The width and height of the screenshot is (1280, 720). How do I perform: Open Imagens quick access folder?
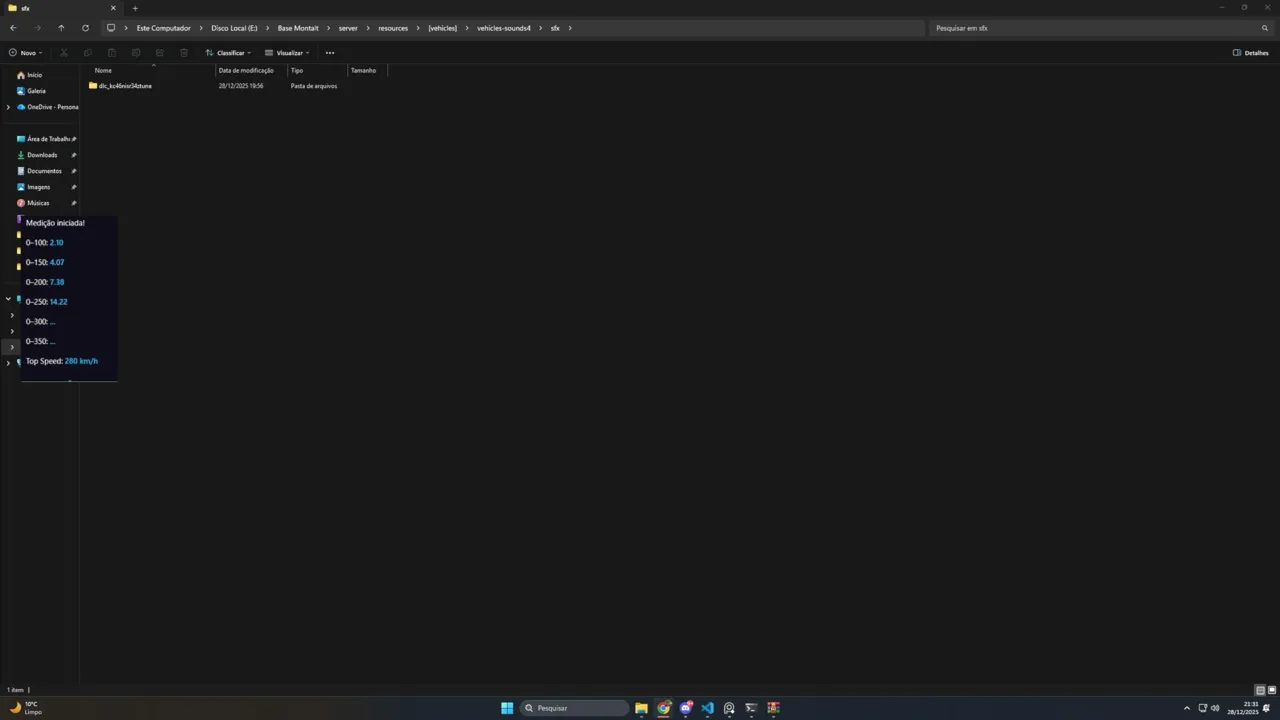pos(33,187)
